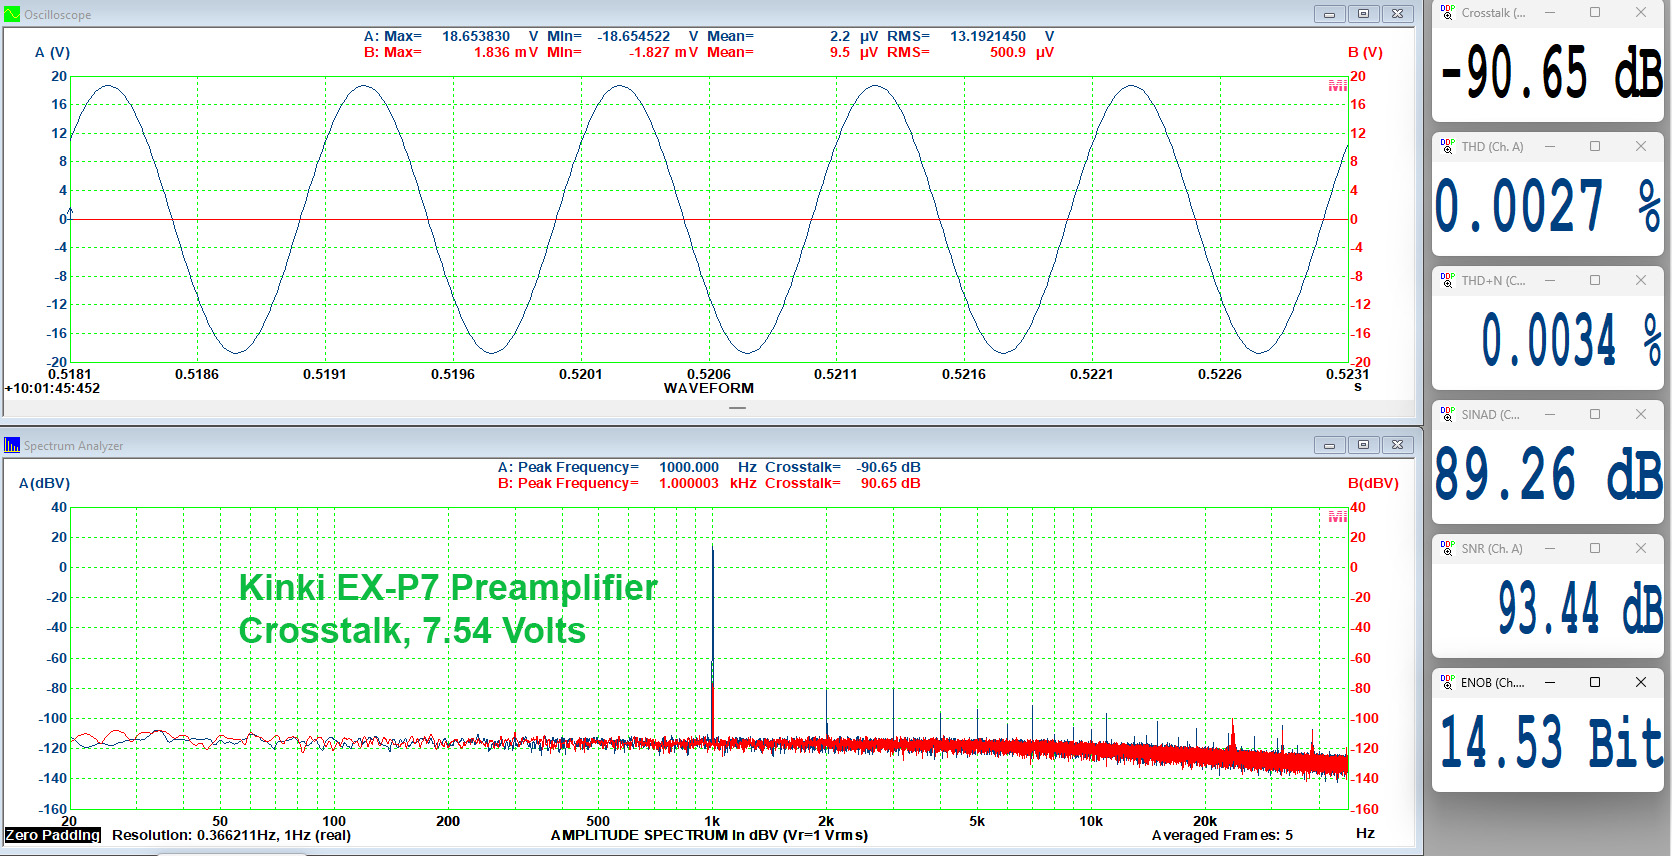Close the ENOB viewer
This screenshot has height=856, width=1672.
[1641, 682]
